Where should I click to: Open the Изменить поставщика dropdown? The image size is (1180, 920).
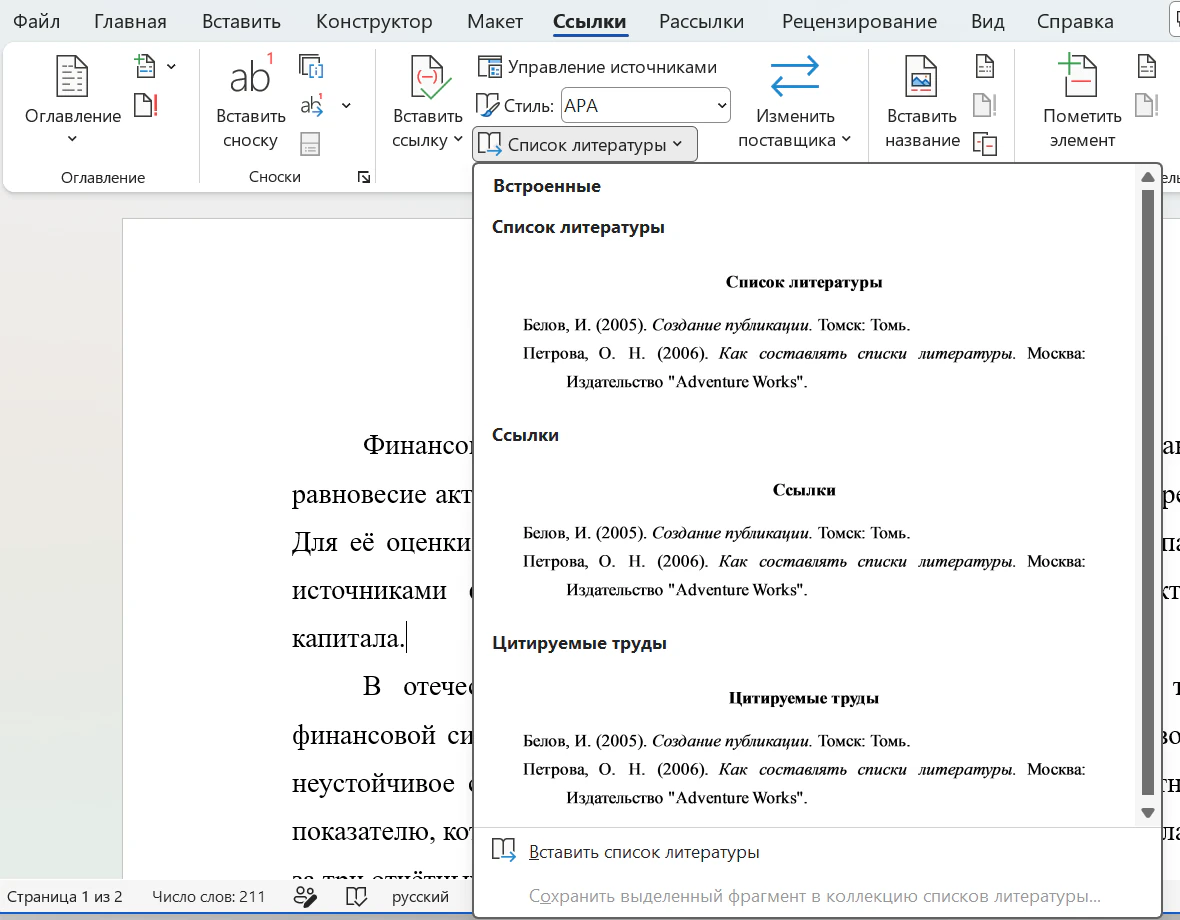pyautogui.click(x=794, y=100)
